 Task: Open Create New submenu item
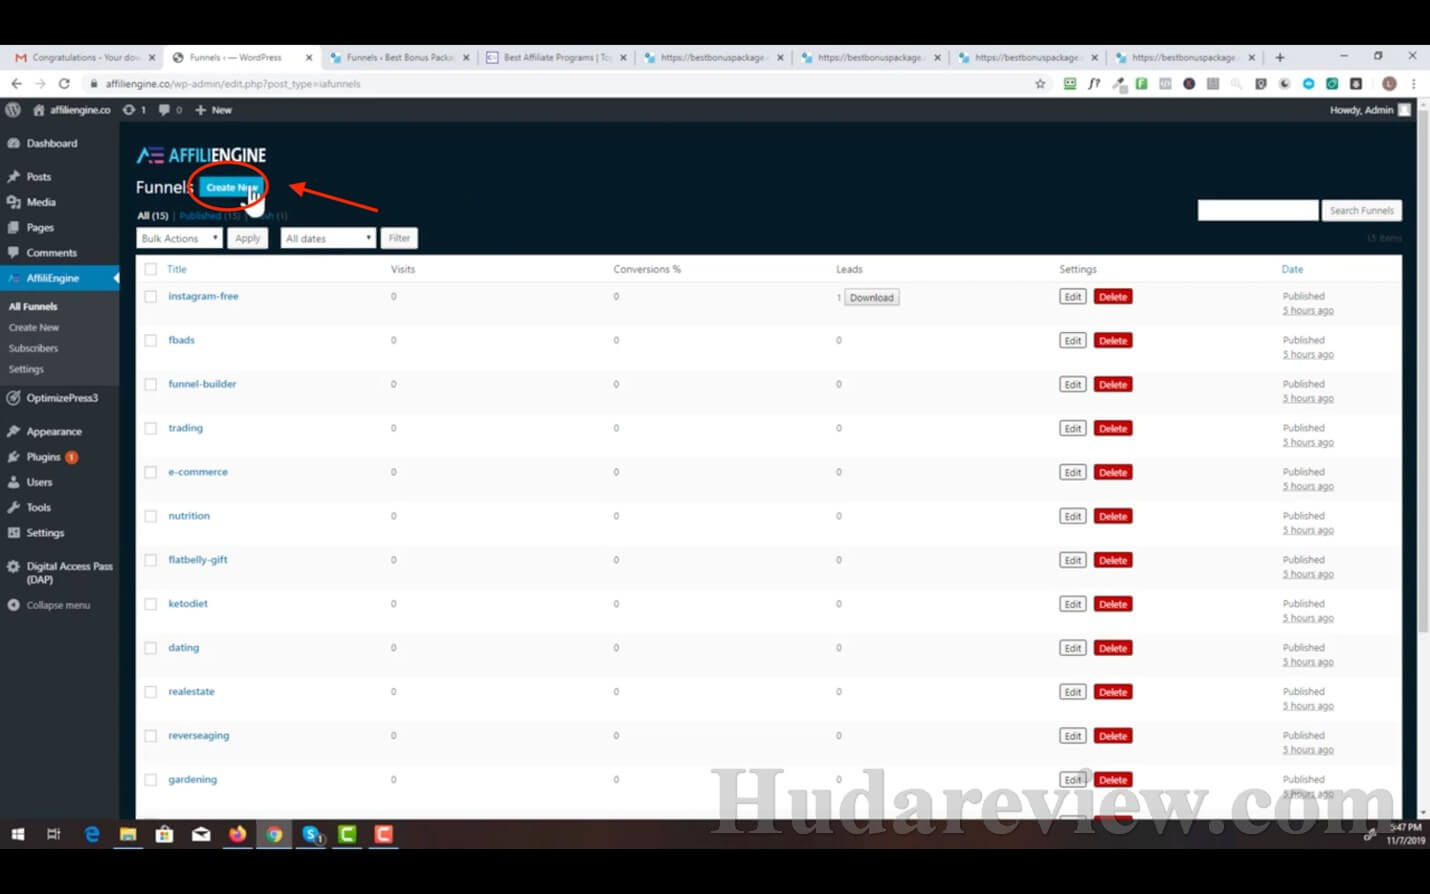click(34, 328)
